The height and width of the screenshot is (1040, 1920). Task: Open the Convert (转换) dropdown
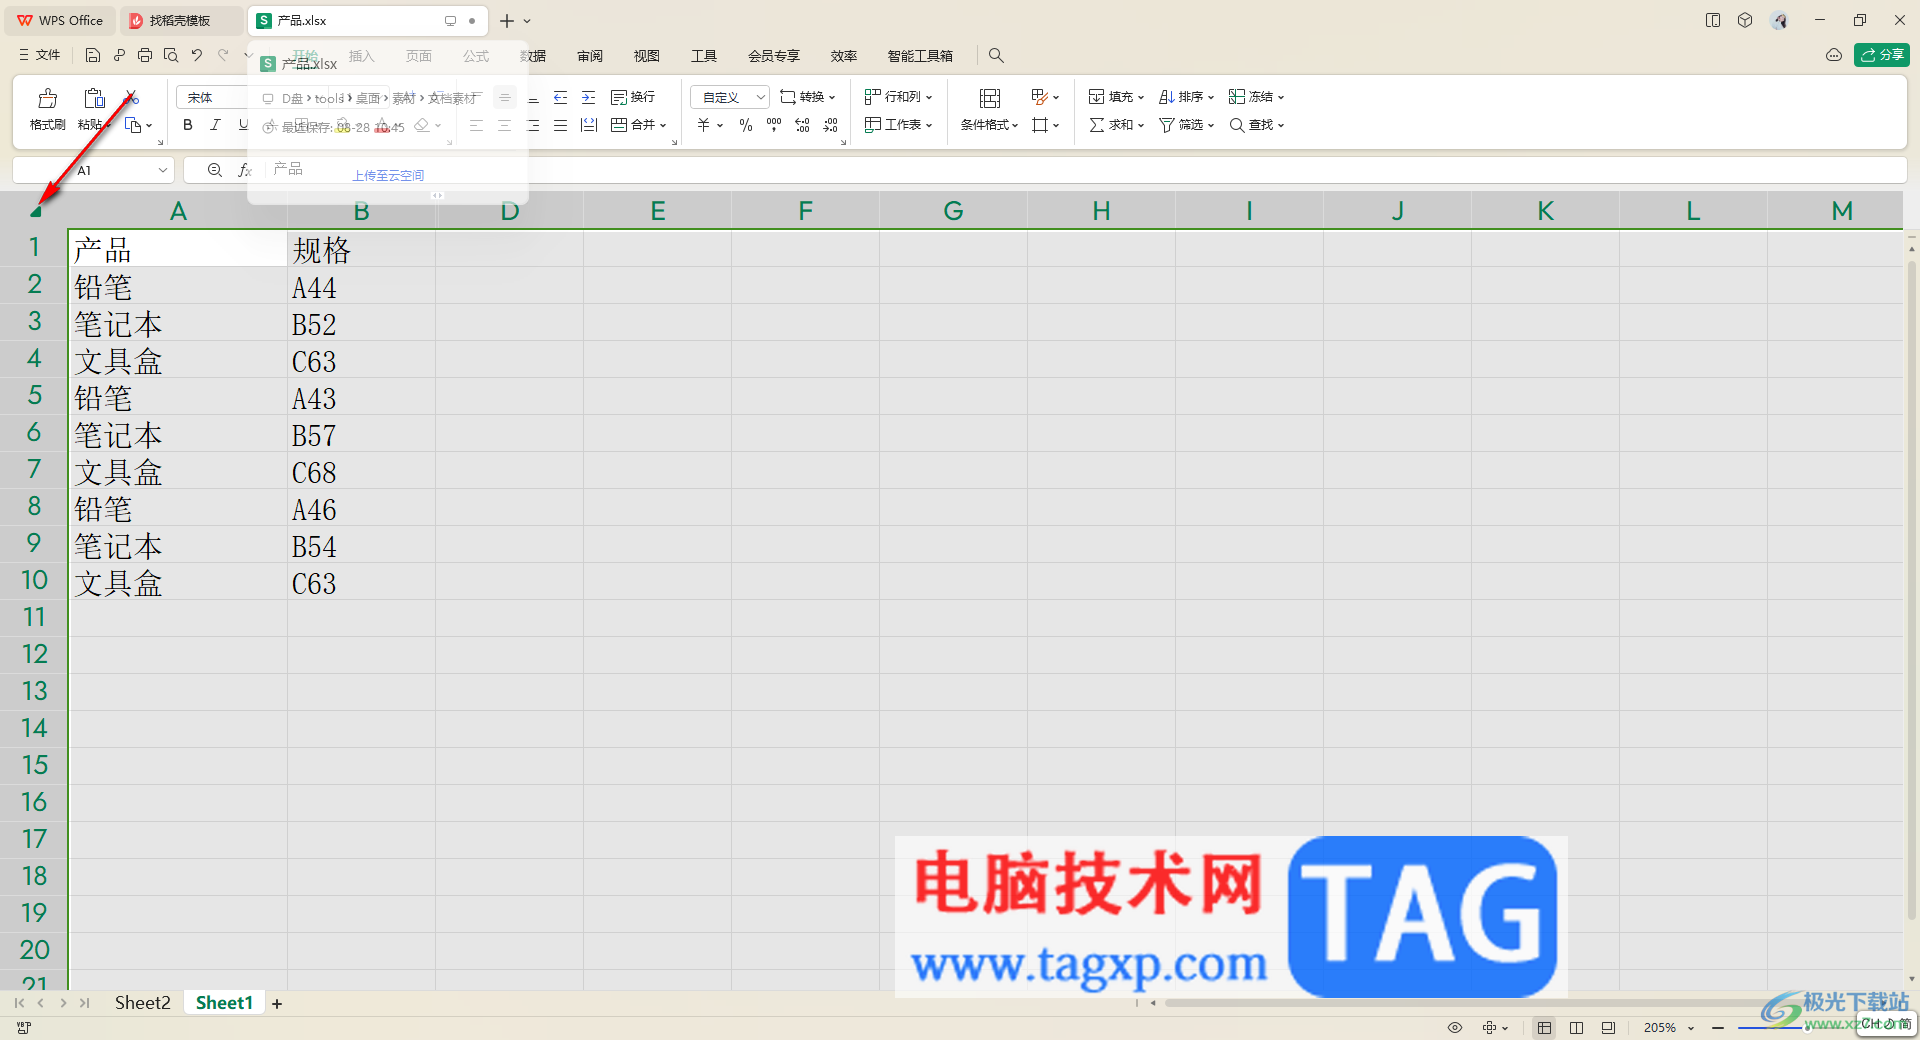point(808,97)
